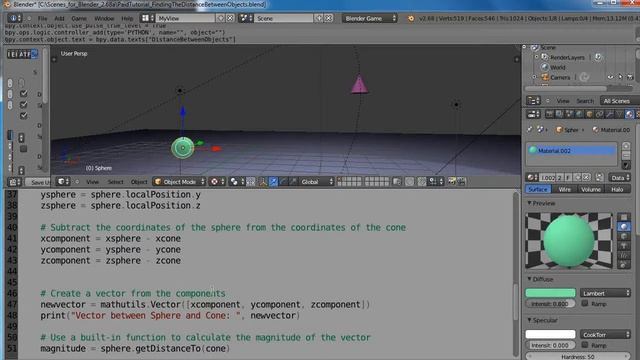Open the screen layout browser icon

147,18
